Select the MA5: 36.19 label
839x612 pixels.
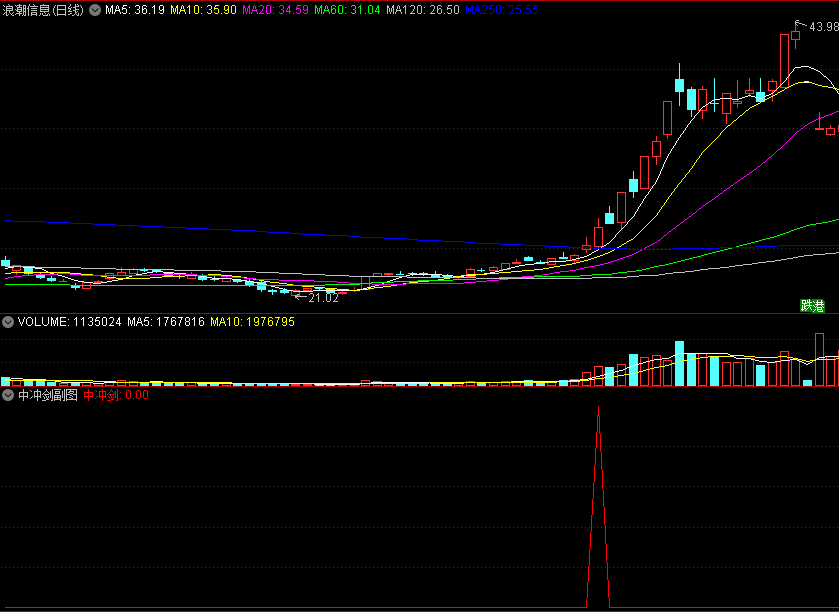coord(135,10)
